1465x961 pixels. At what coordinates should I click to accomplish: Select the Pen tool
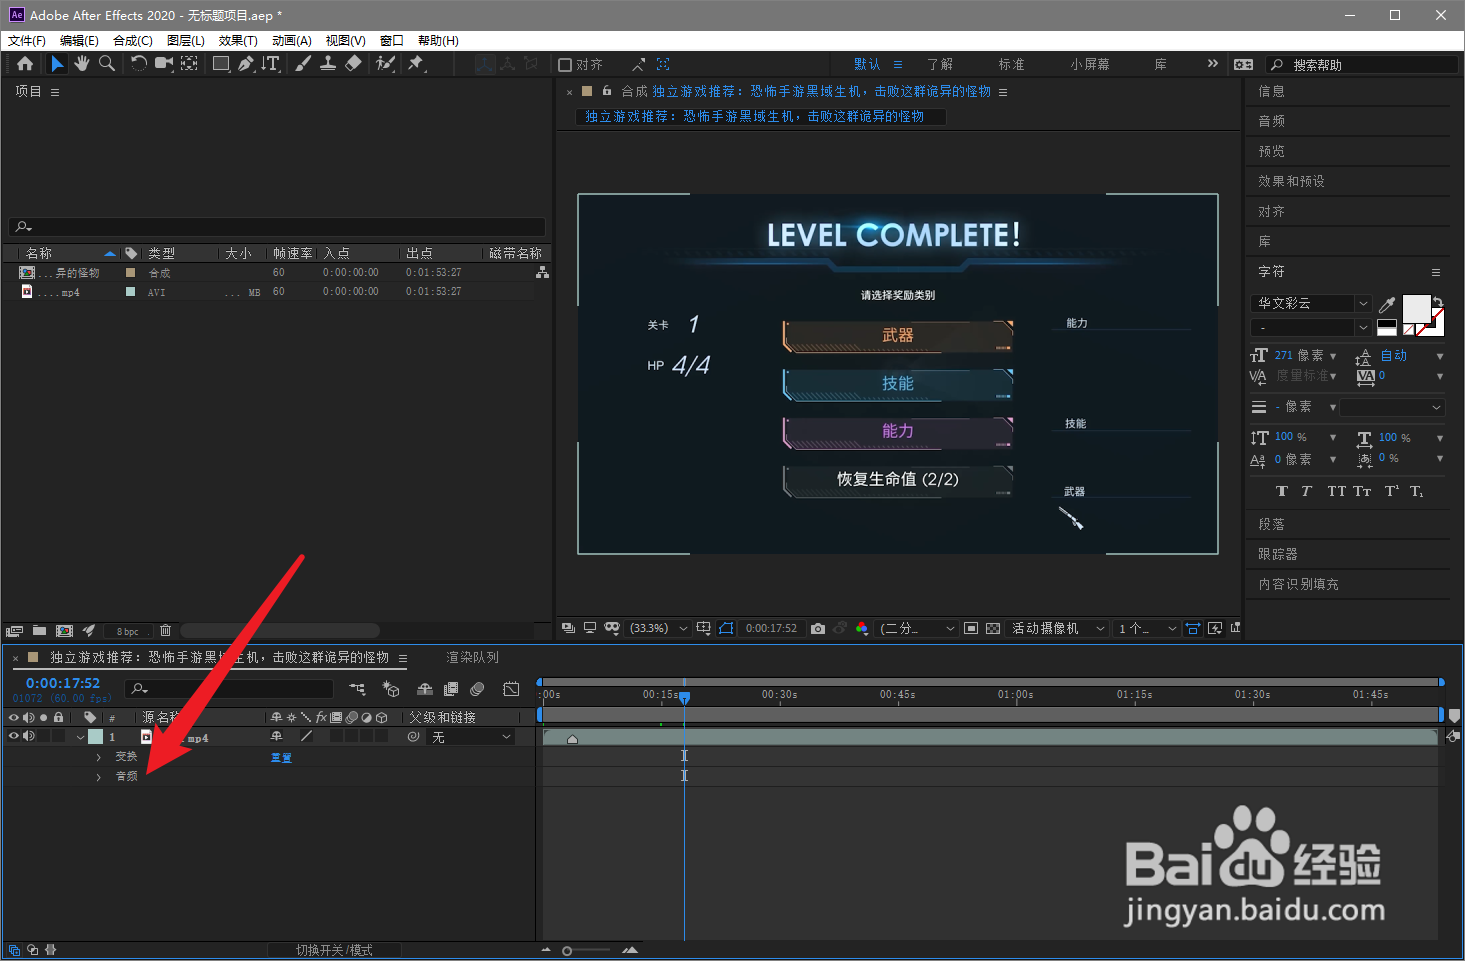pos(246,63)
